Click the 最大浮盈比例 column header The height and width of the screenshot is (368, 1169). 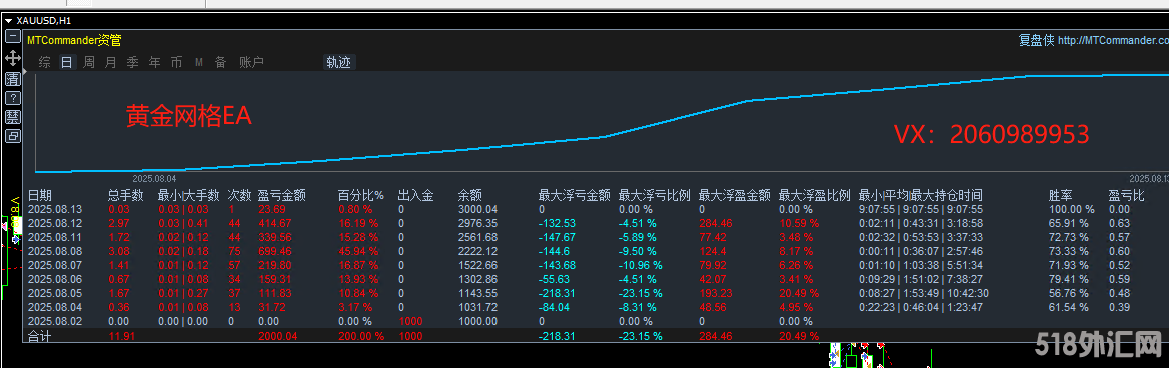tap(814, 196)
